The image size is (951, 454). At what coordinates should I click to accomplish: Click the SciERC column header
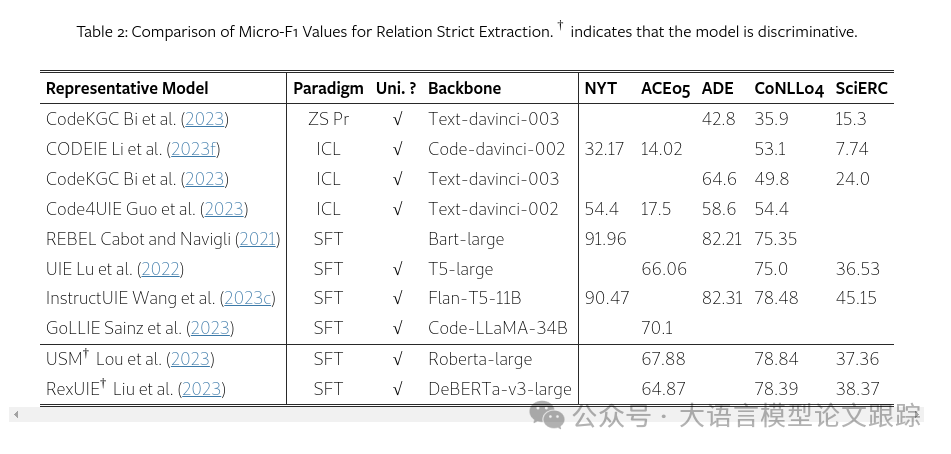tap(861, 88)
